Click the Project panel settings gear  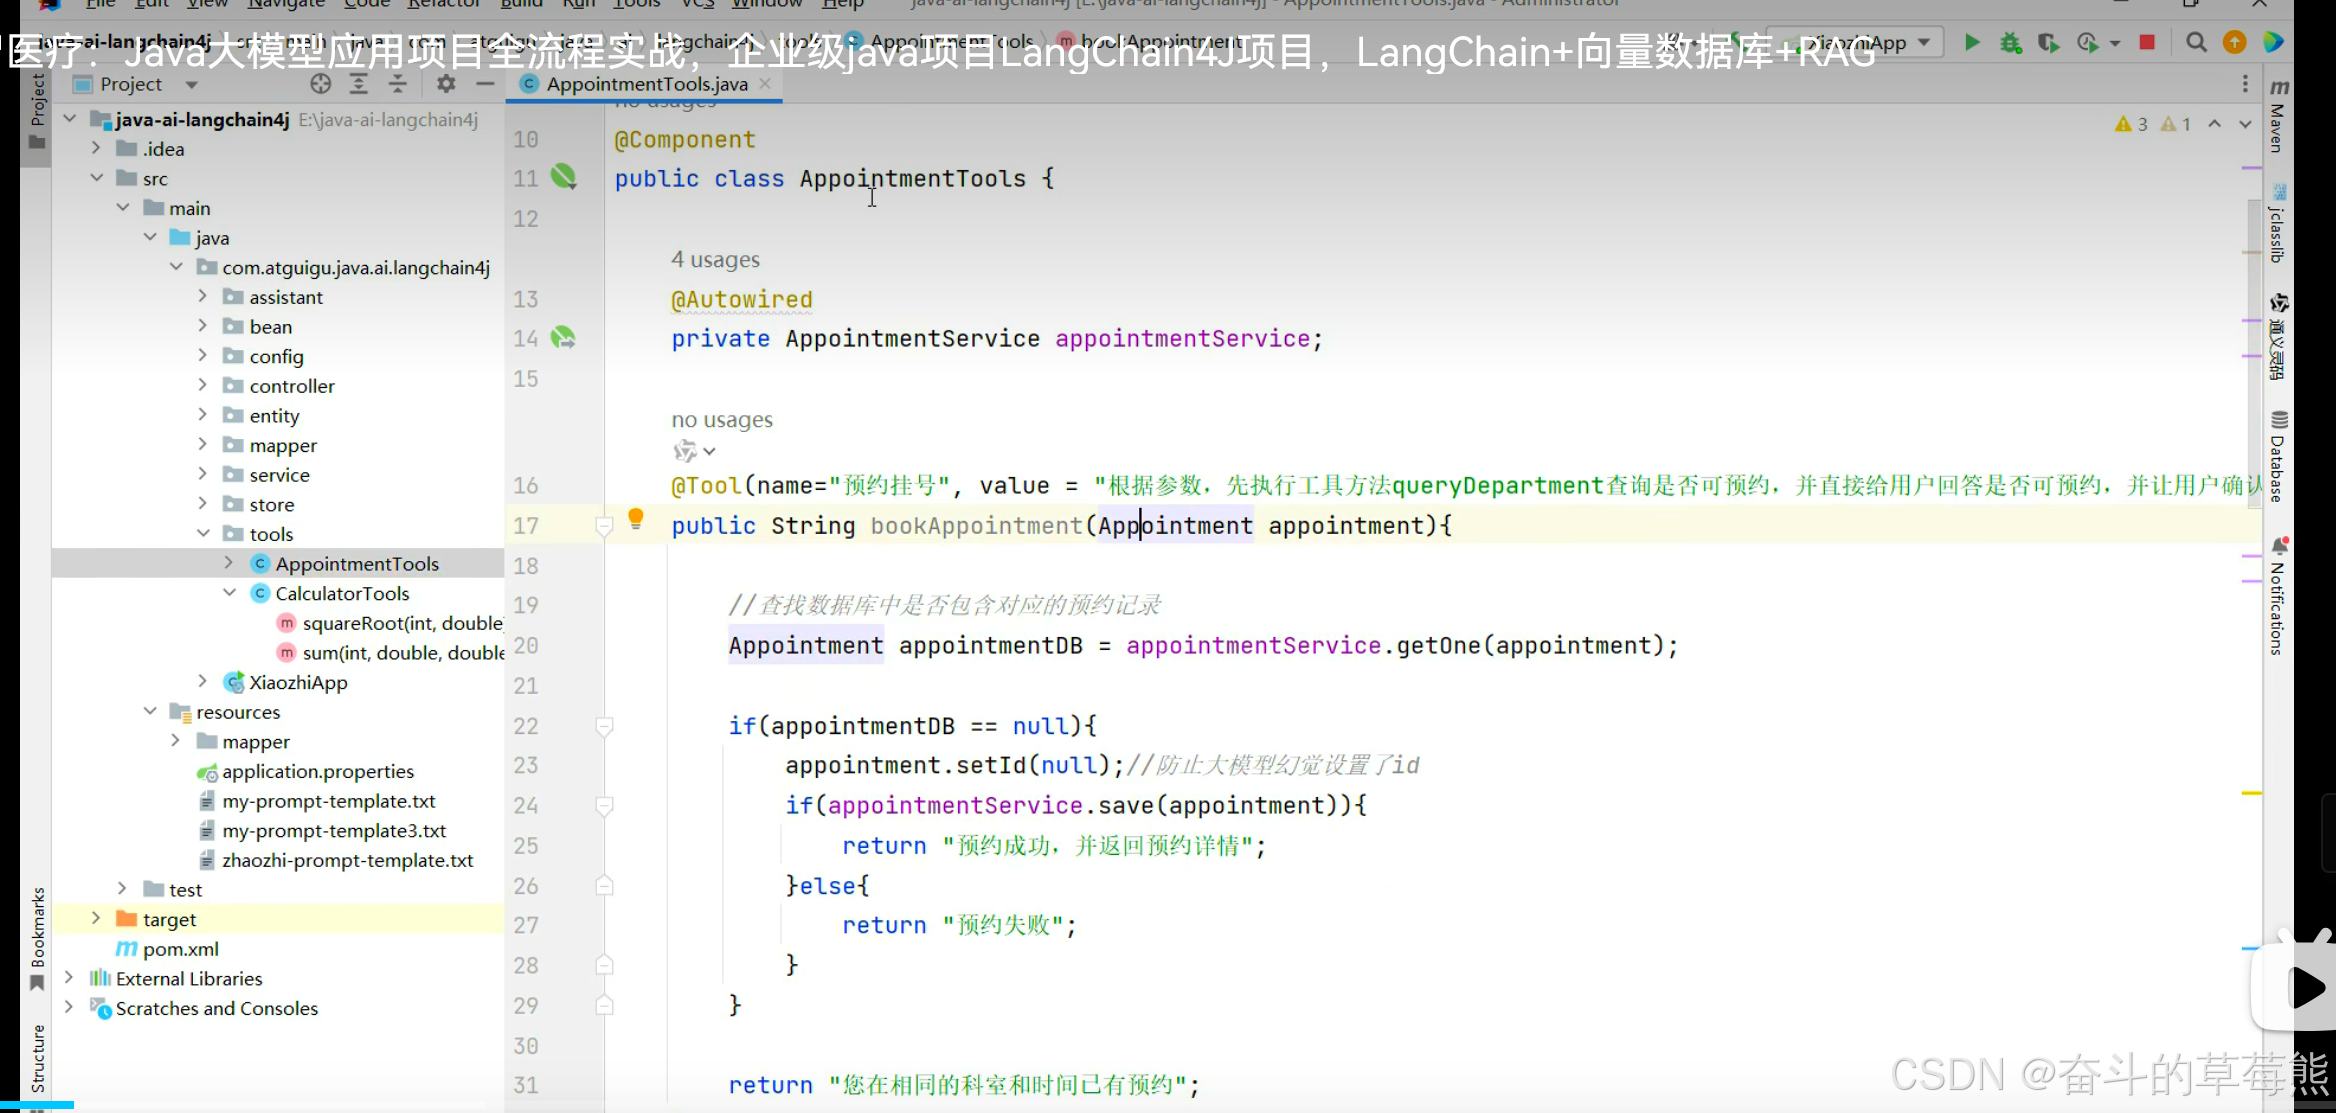coord(446,84)
